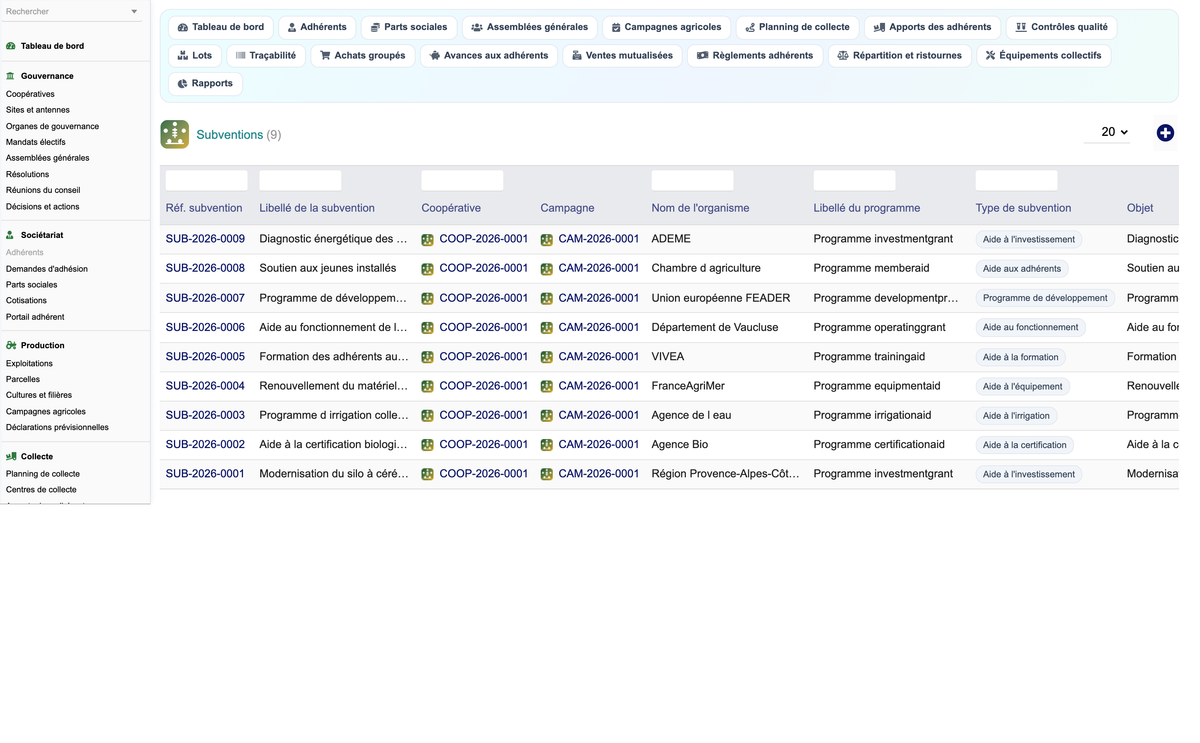Click the Réf. subvention filter field
The width and height of the screenshot is (1200, 743).
click(x=206, y=180)
